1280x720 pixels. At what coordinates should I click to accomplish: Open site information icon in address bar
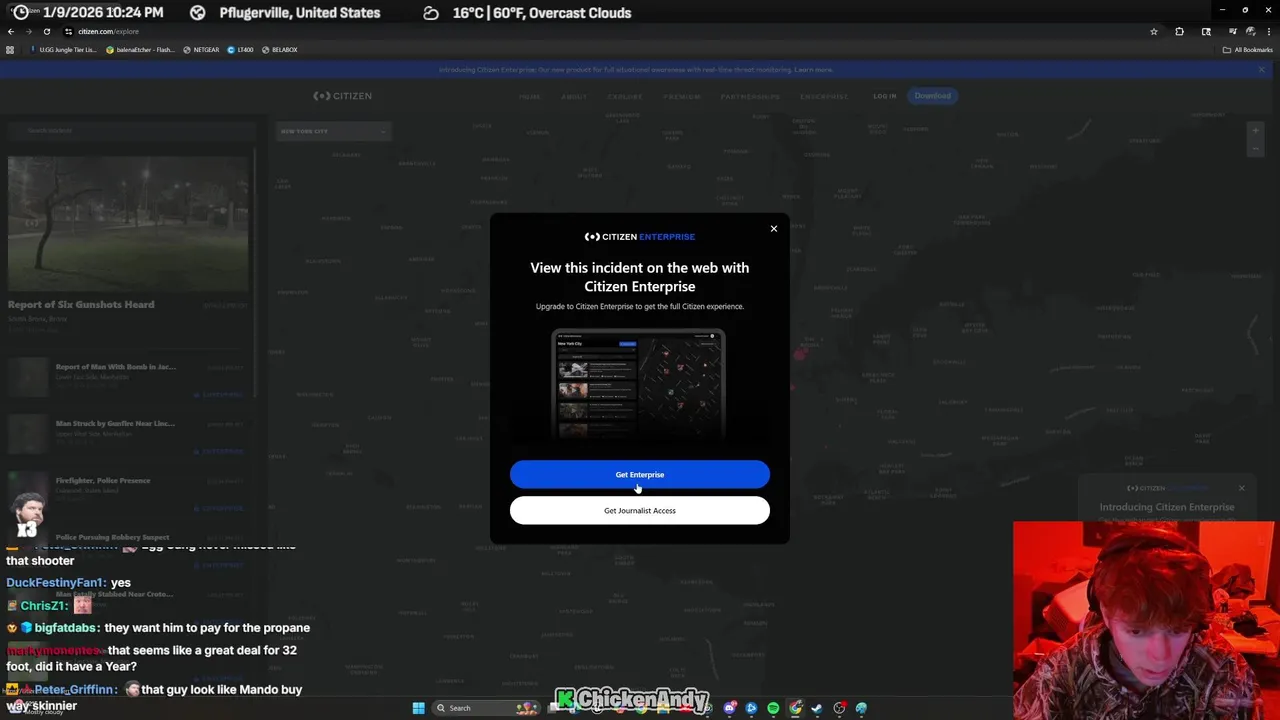[68, 31]
